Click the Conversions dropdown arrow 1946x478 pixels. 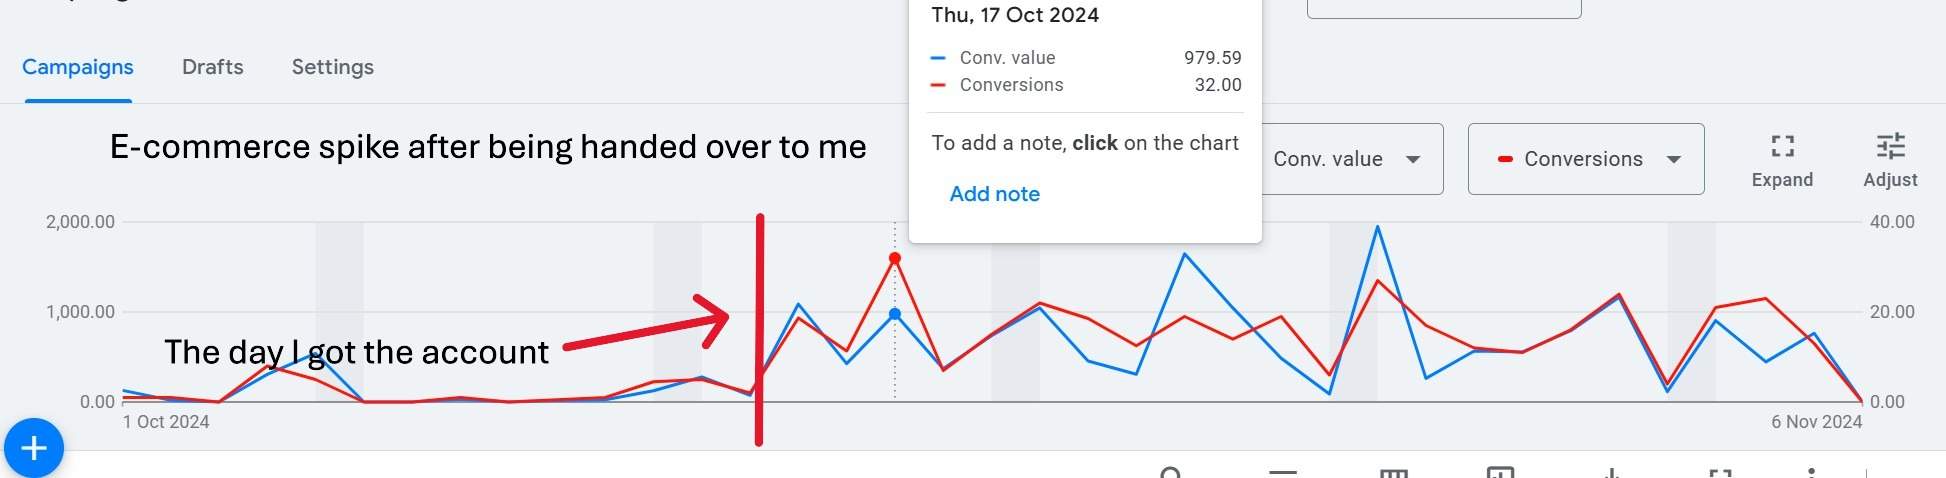(x=1674, y=159)
